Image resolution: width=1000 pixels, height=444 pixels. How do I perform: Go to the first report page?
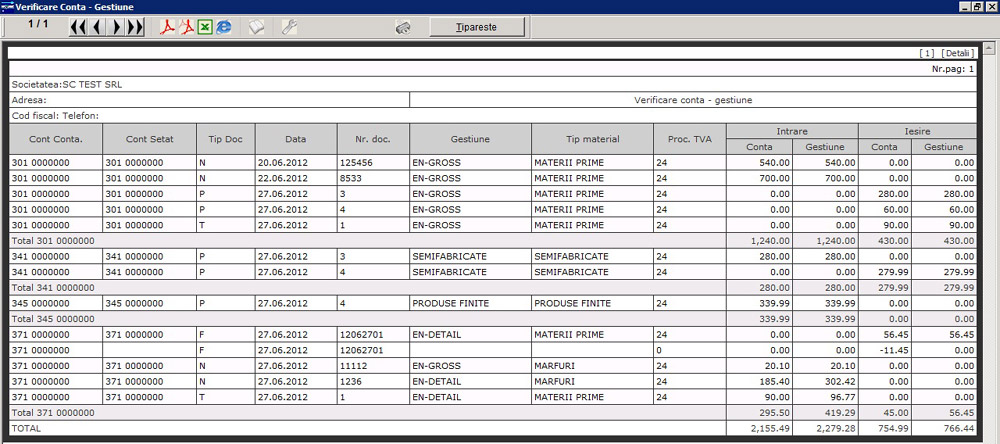pos(78,27)
